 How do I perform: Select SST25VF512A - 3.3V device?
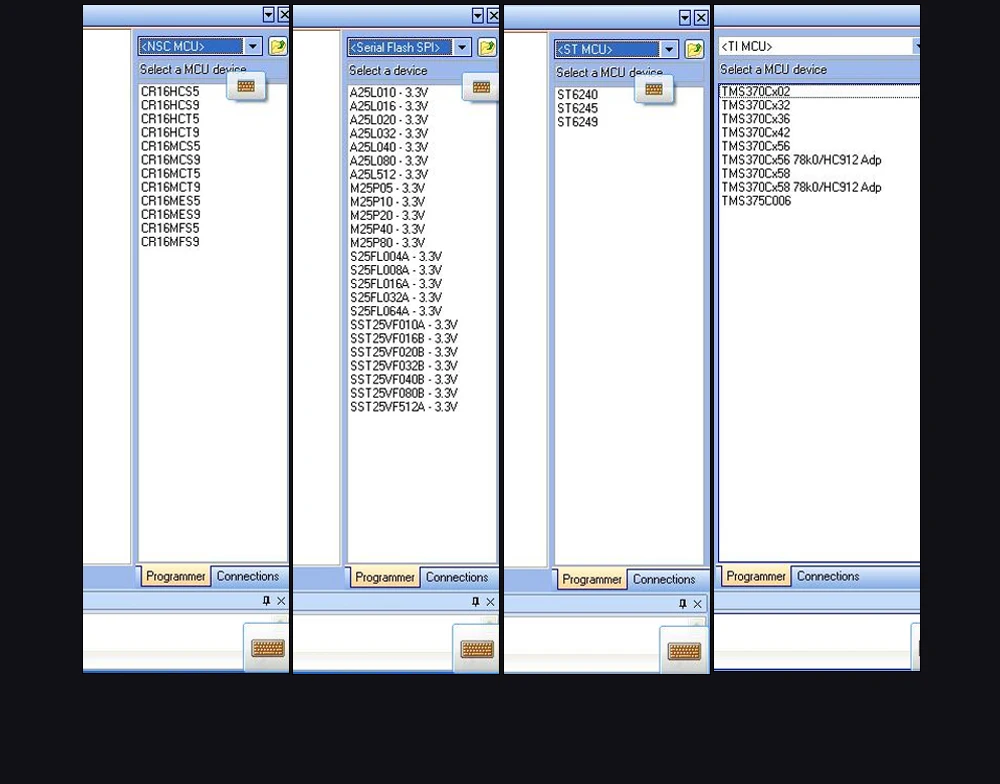tap(404, 407)
